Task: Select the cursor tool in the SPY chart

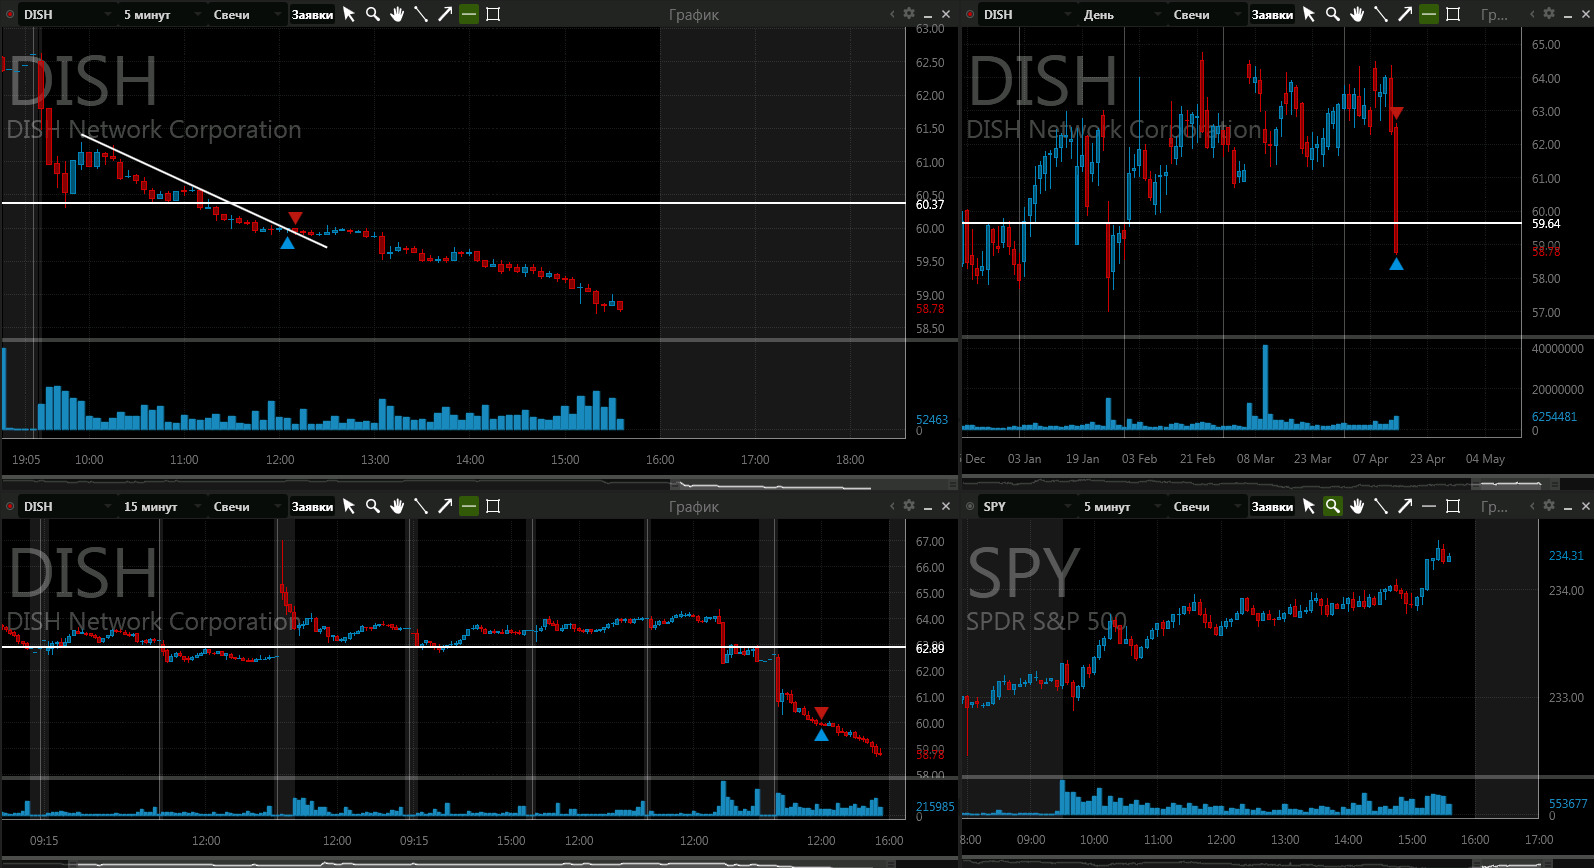Action: [x=1309, y=506]
